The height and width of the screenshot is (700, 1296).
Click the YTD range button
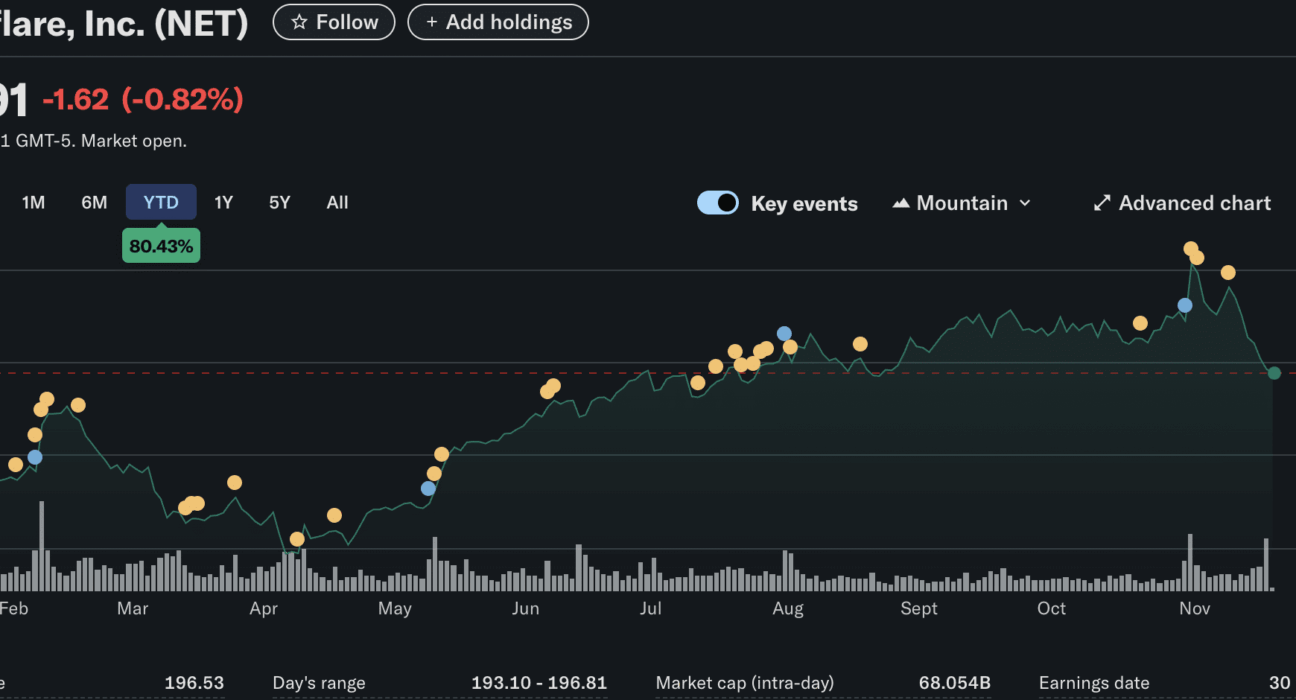coord(161,202)
